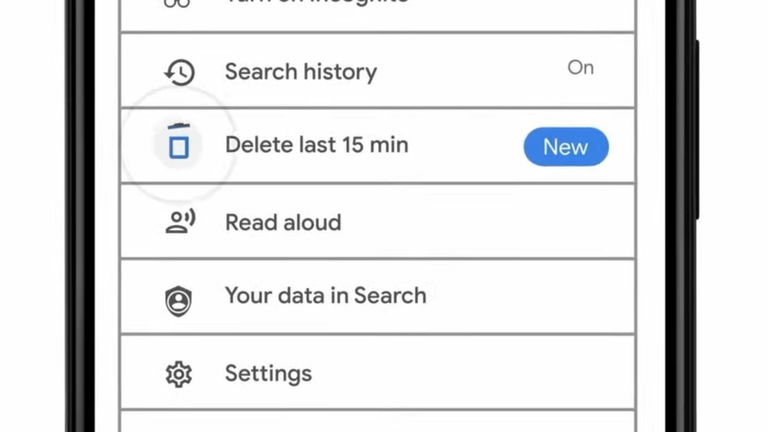
Task: Choose the Read aloud option
Action: pyautogui.click(x=378, y=222)
